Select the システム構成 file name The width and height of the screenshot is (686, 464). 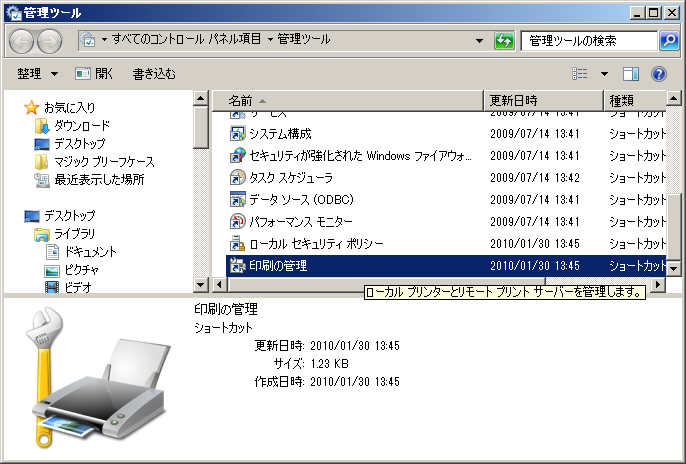pyautogui.click(x=280, y=134)
